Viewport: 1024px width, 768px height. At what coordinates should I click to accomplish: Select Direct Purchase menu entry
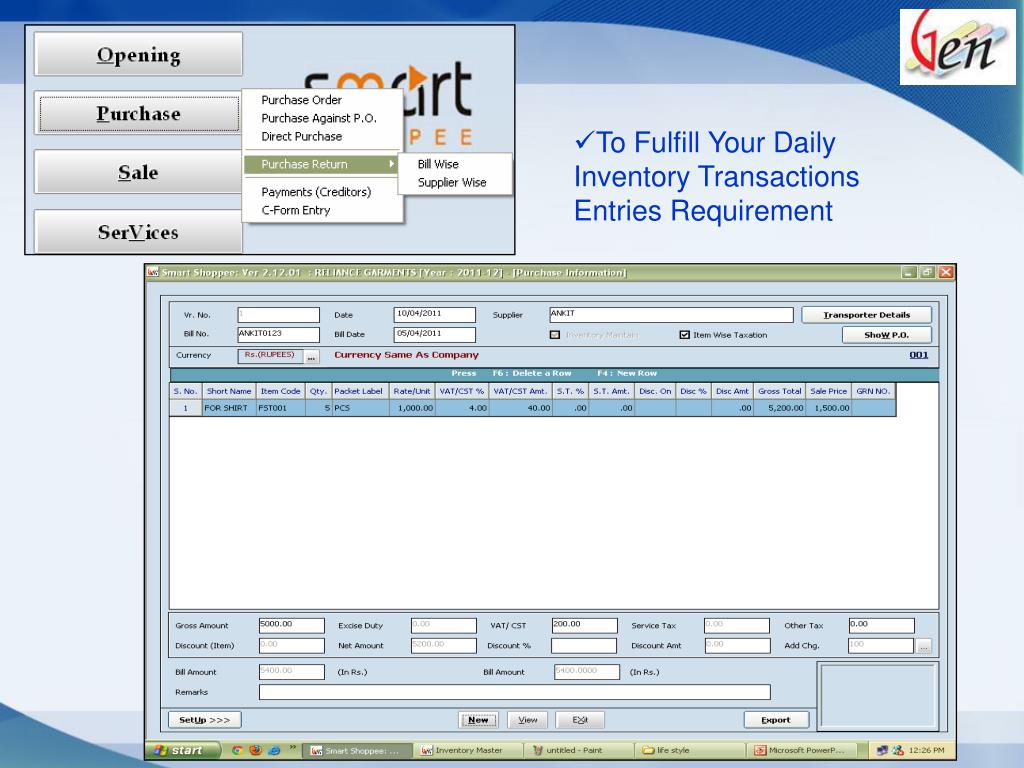point(301,136)
